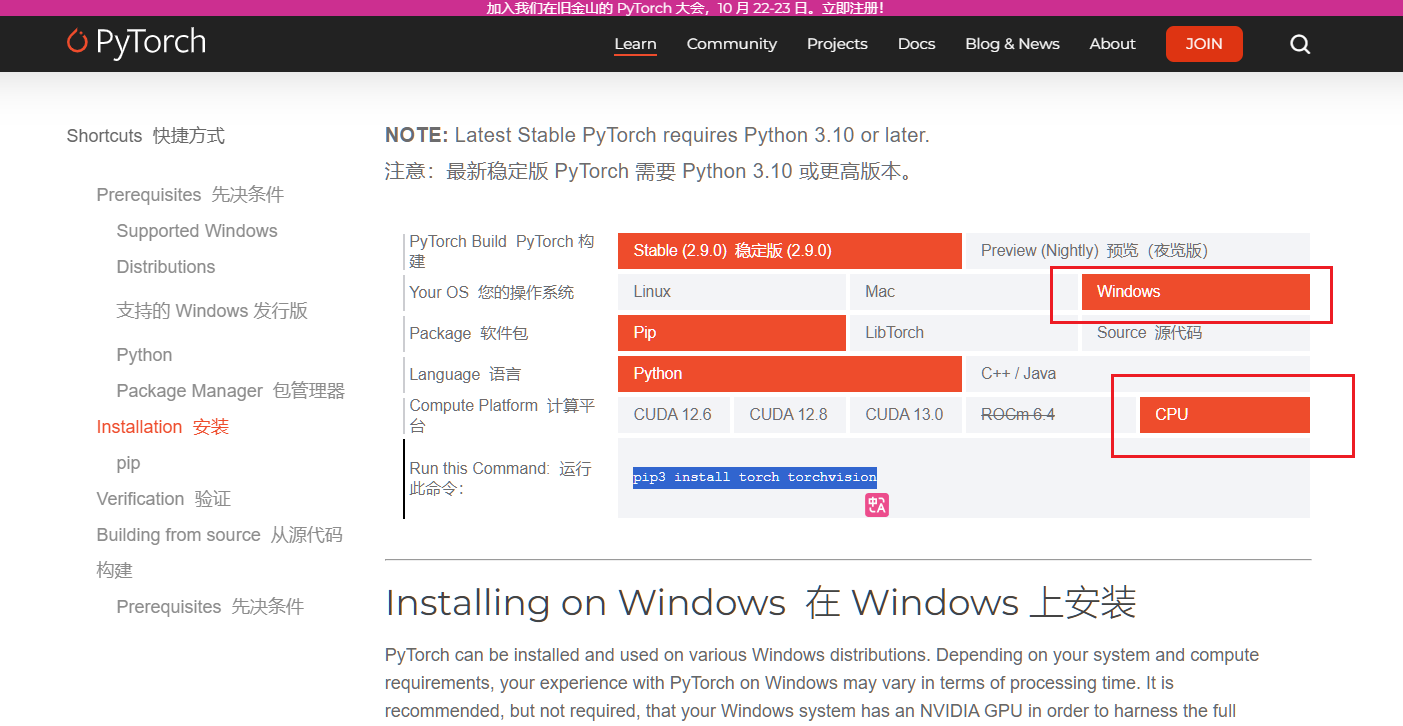Choose the CPU compute platform

pos(1224,414)
